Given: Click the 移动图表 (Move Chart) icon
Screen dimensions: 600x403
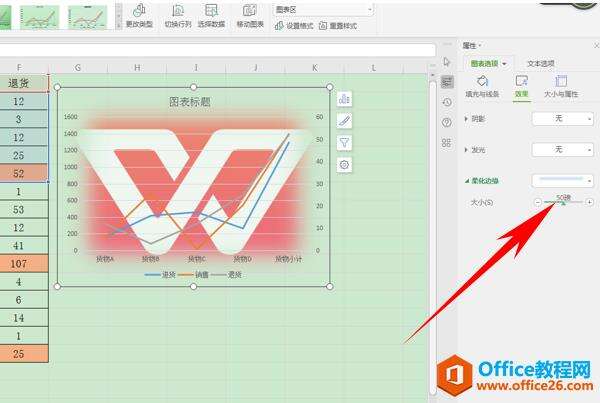Looking at the screenshot, I should (x=250, y=16).
